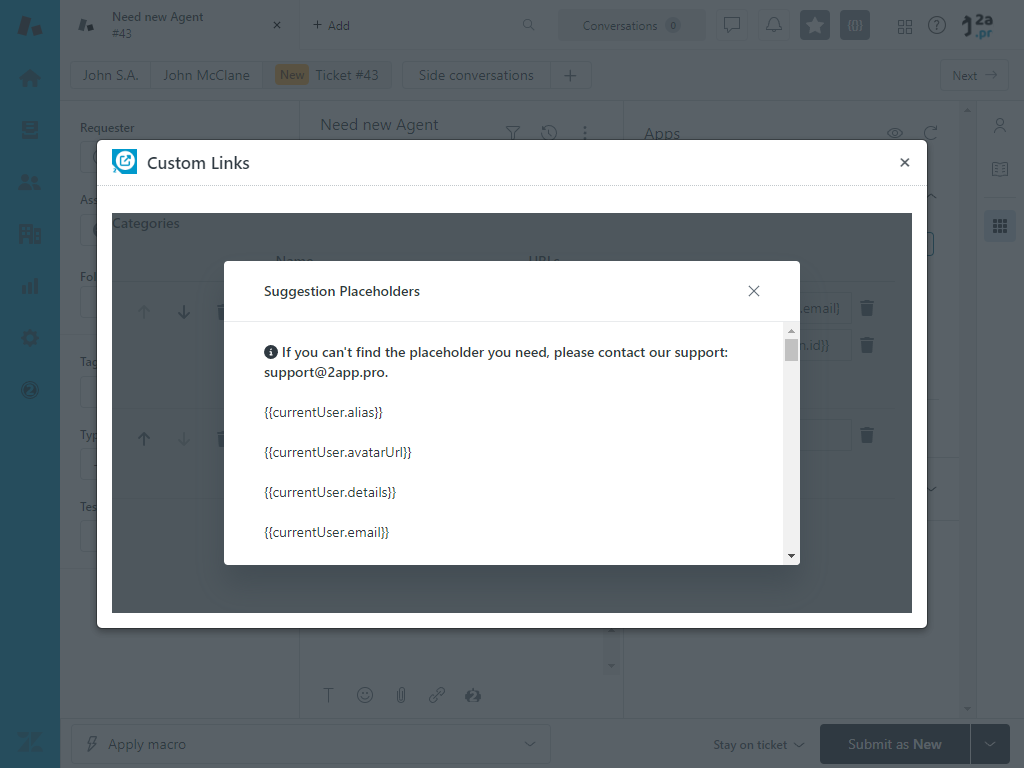1024x768 pixels.
Task: Switch to the Side conversations tab
Action: (x=476, y=75)
